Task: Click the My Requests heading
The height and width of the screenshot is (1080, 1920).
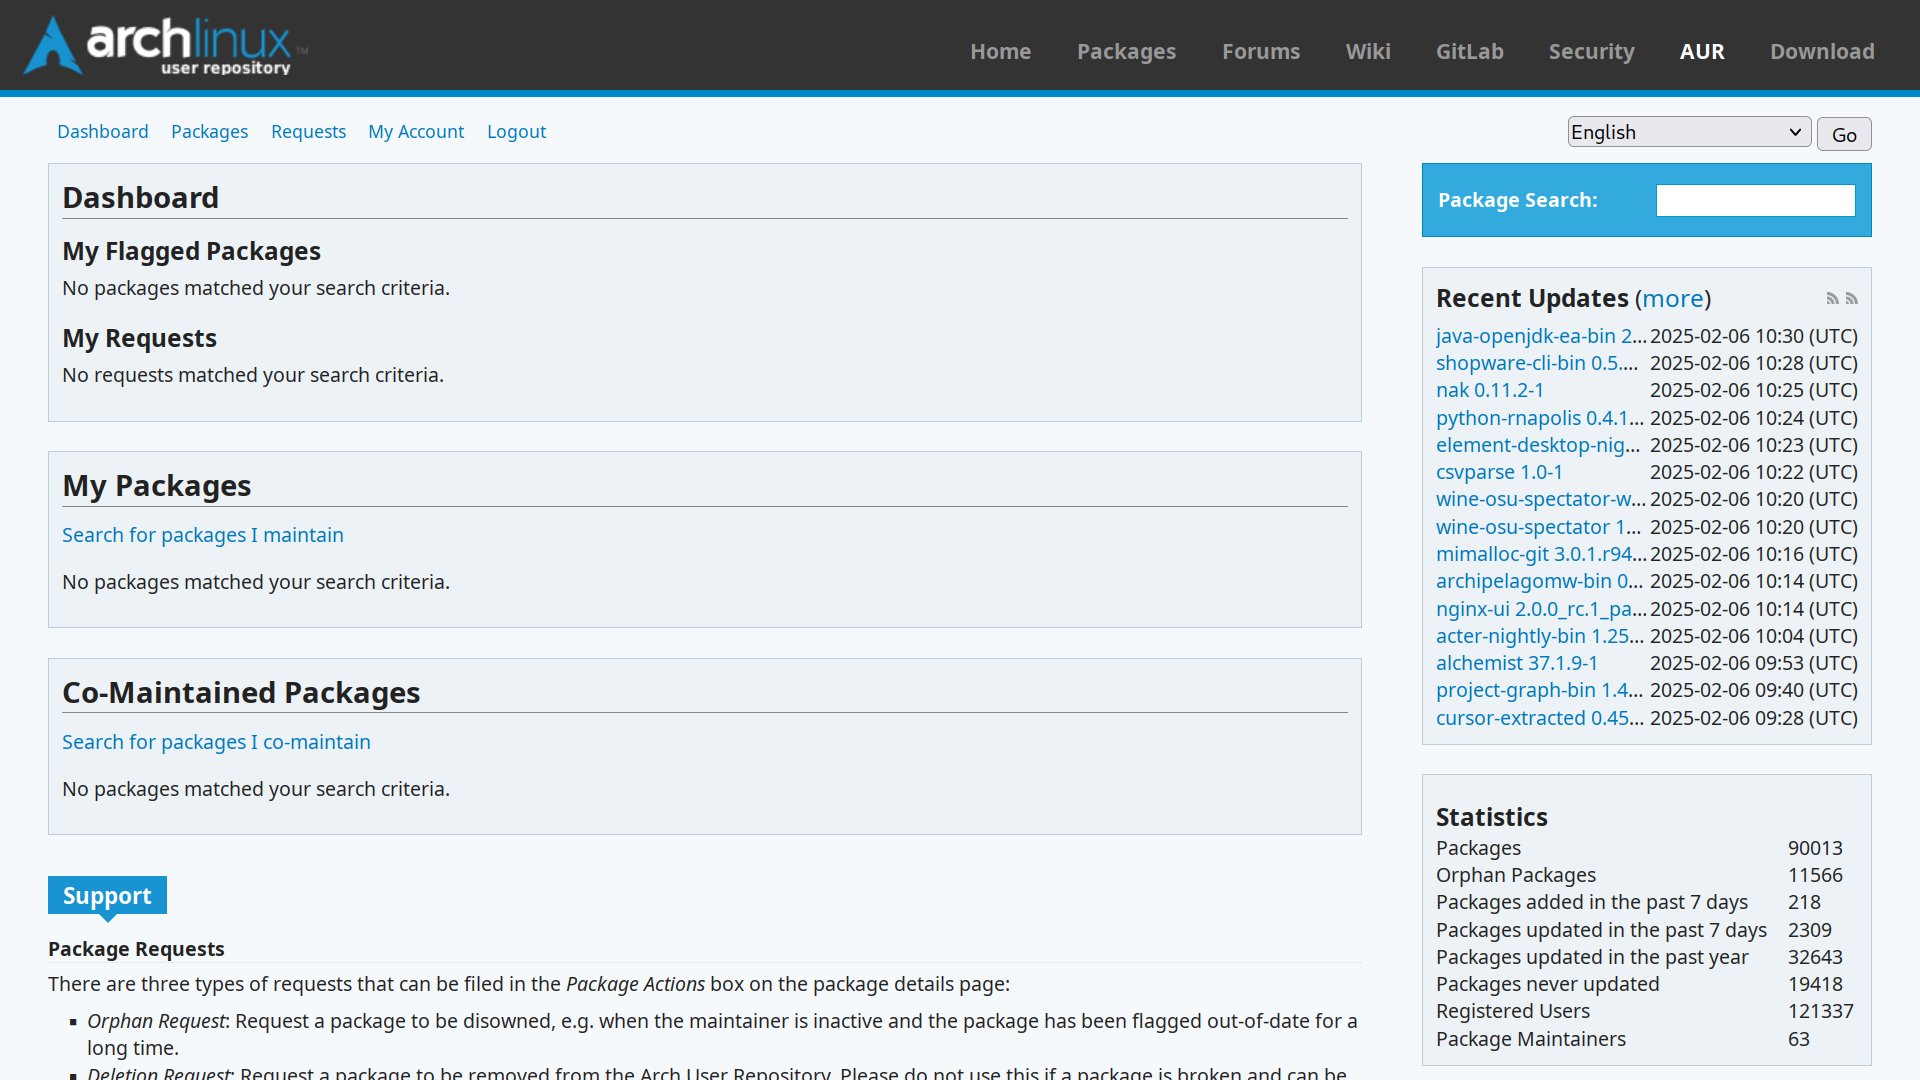Action: tap(139, 338)
